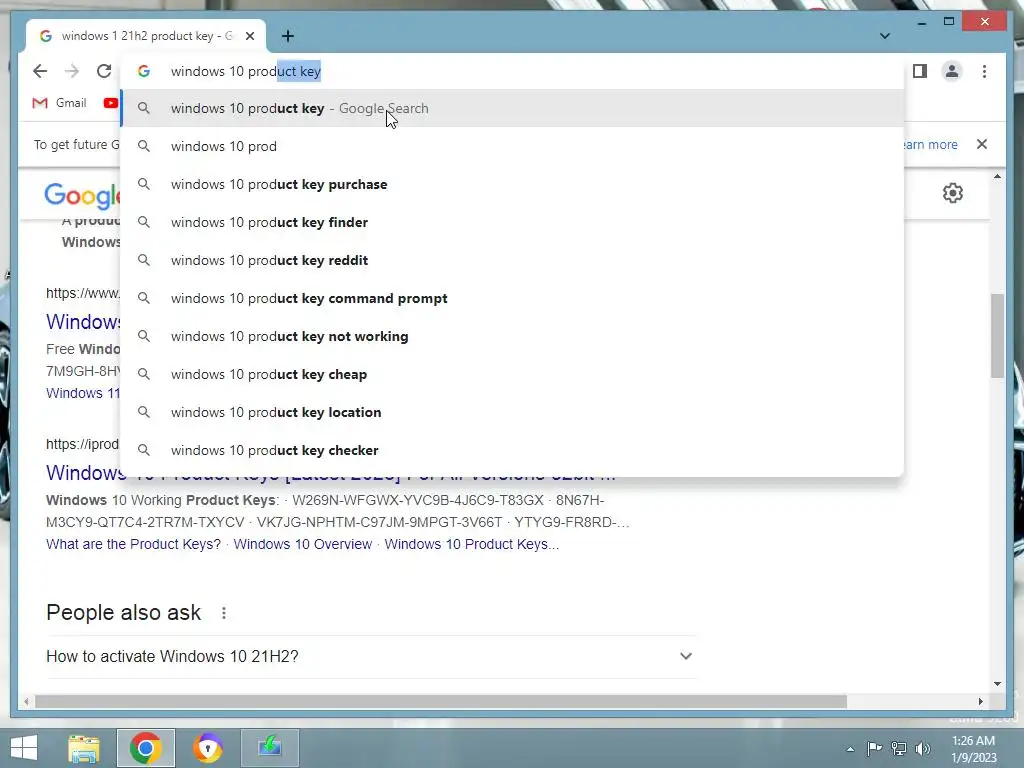
Task: Choose 'windows 10 product key reddit' suggestion
Action: tap(512, 260)
